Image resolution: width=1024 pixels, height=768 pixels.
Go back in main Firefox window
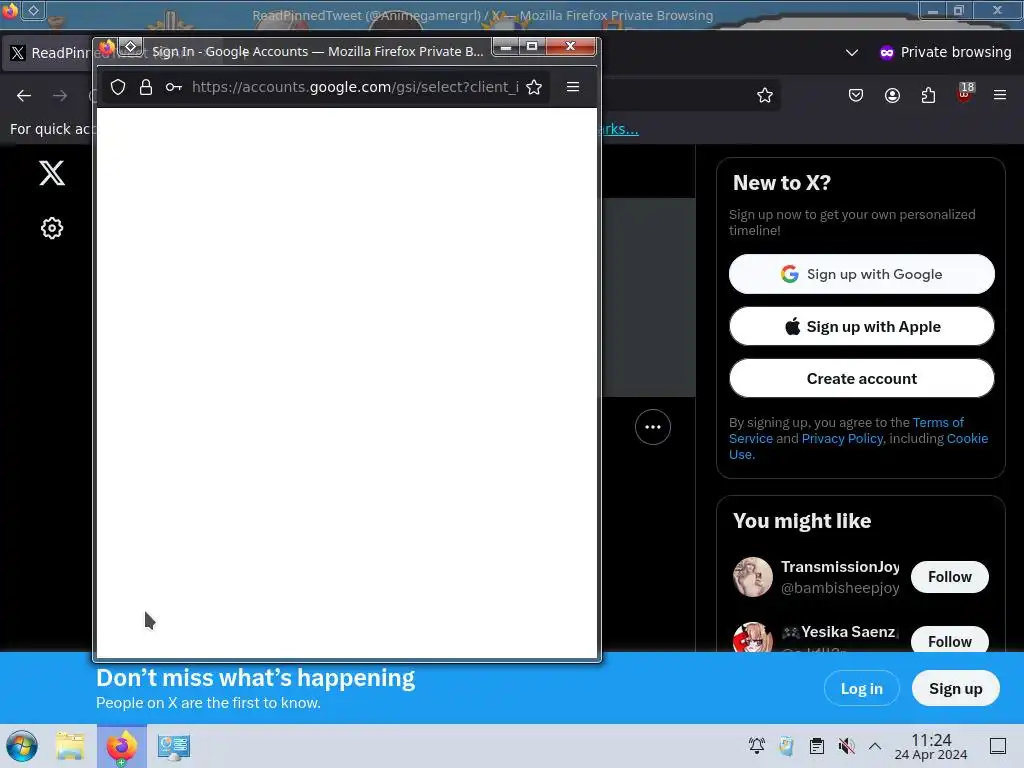point(24,95)
